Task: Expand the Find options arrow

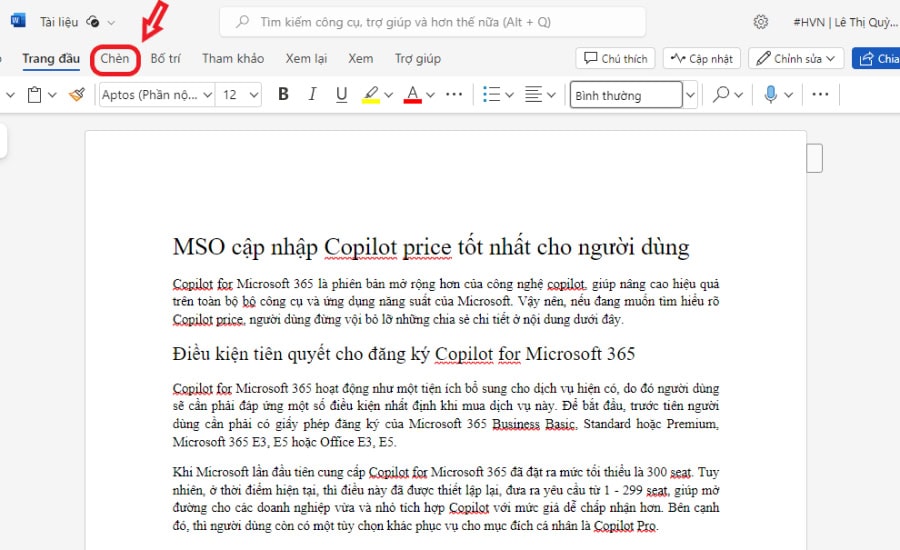Action: pyautogui.click(x=738, y=95)
